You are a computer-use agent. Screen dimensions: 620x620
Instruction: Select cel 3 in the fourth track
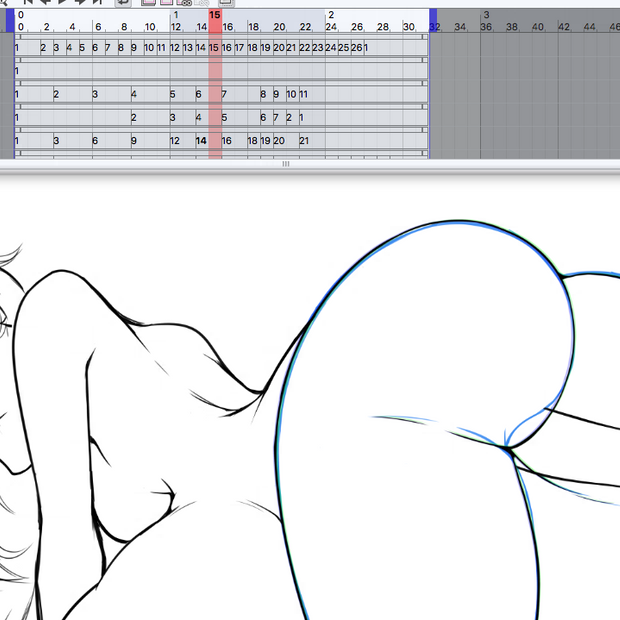tap(172, 117)
